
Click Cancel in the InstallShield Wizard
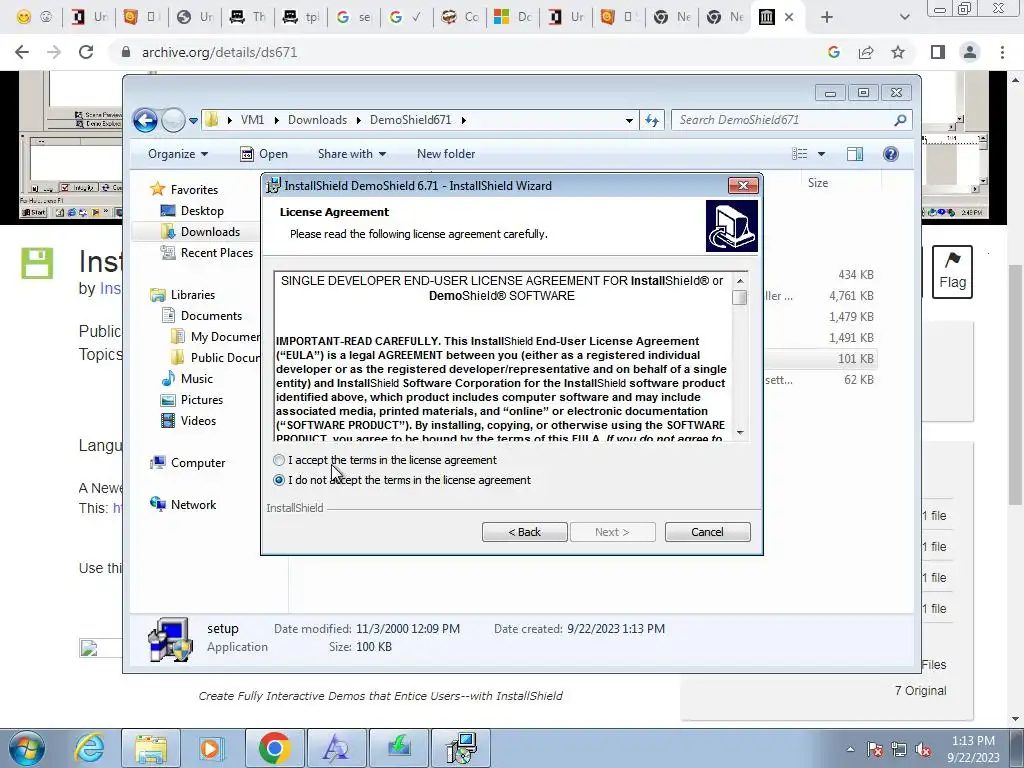707,532
